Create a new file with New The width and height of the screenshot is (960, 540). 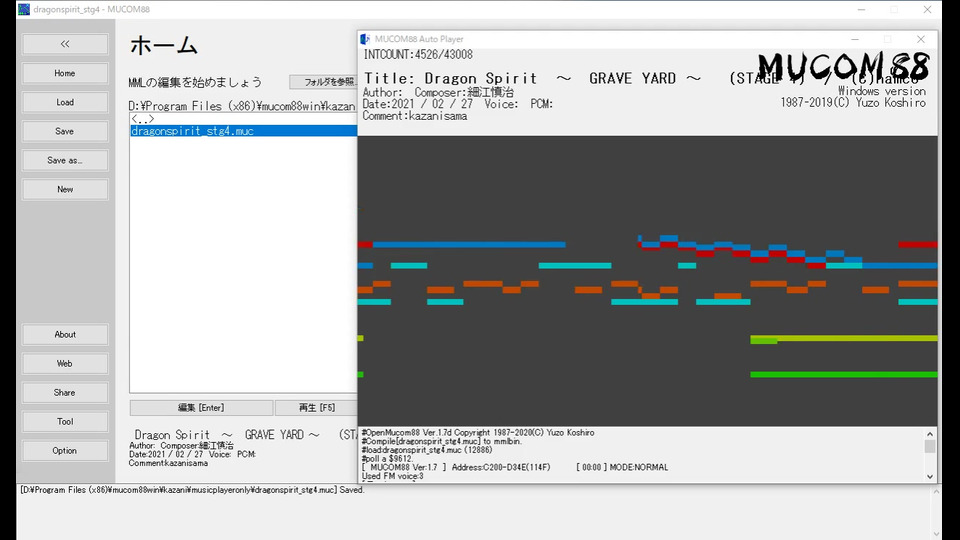65,189
